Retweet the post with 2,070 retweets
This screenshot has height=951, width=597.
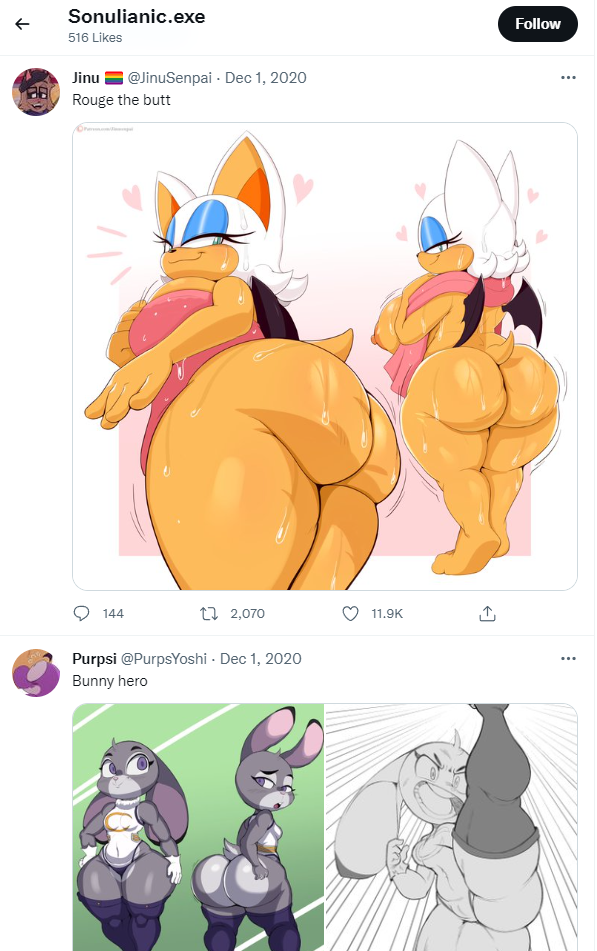coord(209,614)
